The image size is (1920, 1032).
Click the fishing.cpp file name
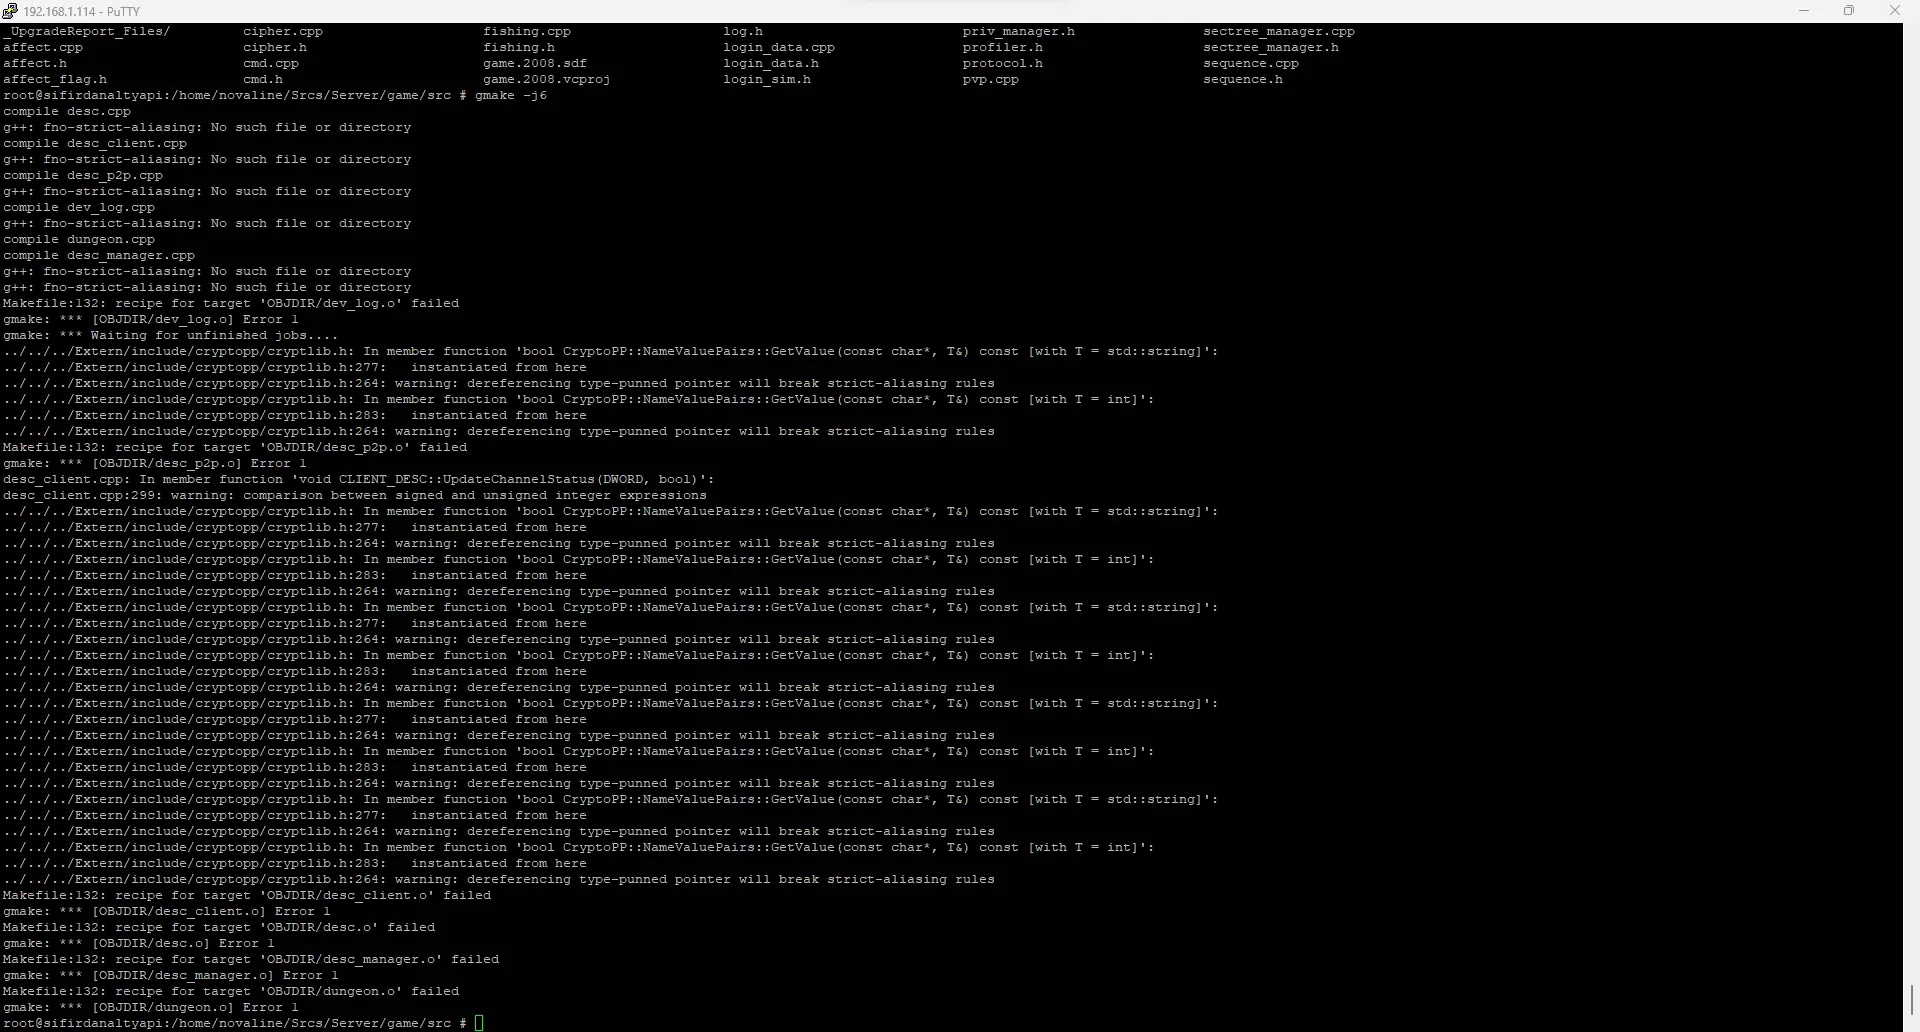tap(527, 31)
